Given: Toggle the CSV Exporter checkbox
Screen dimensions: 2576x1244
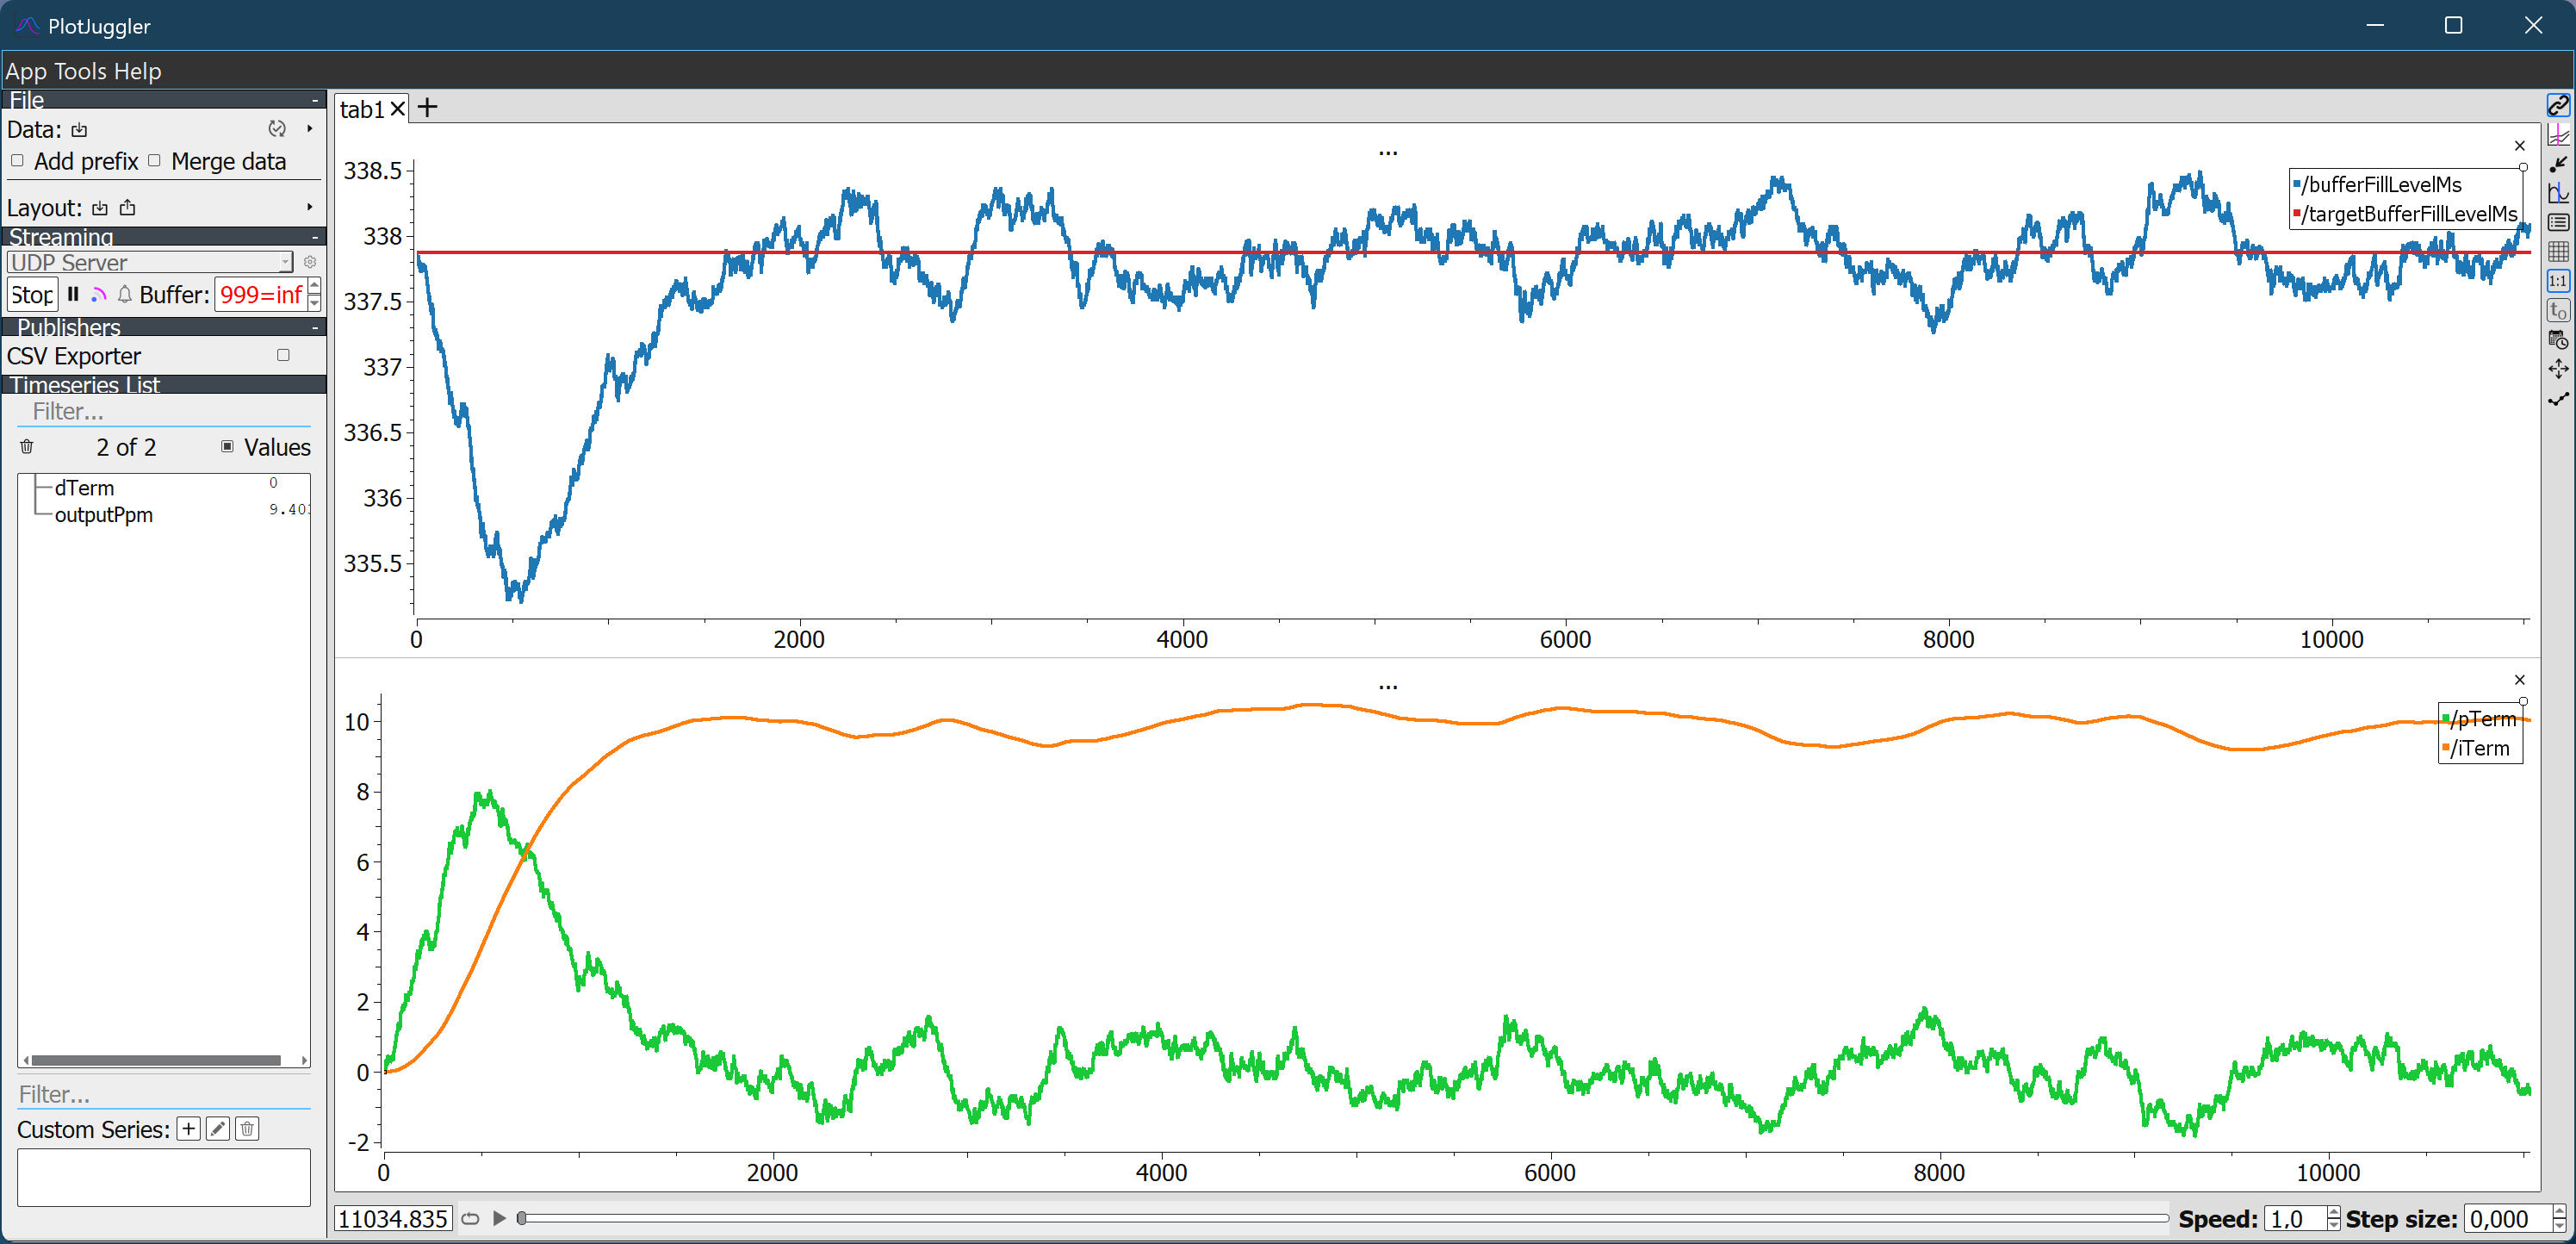Looking at the screenshot, I should click(283, 355).
